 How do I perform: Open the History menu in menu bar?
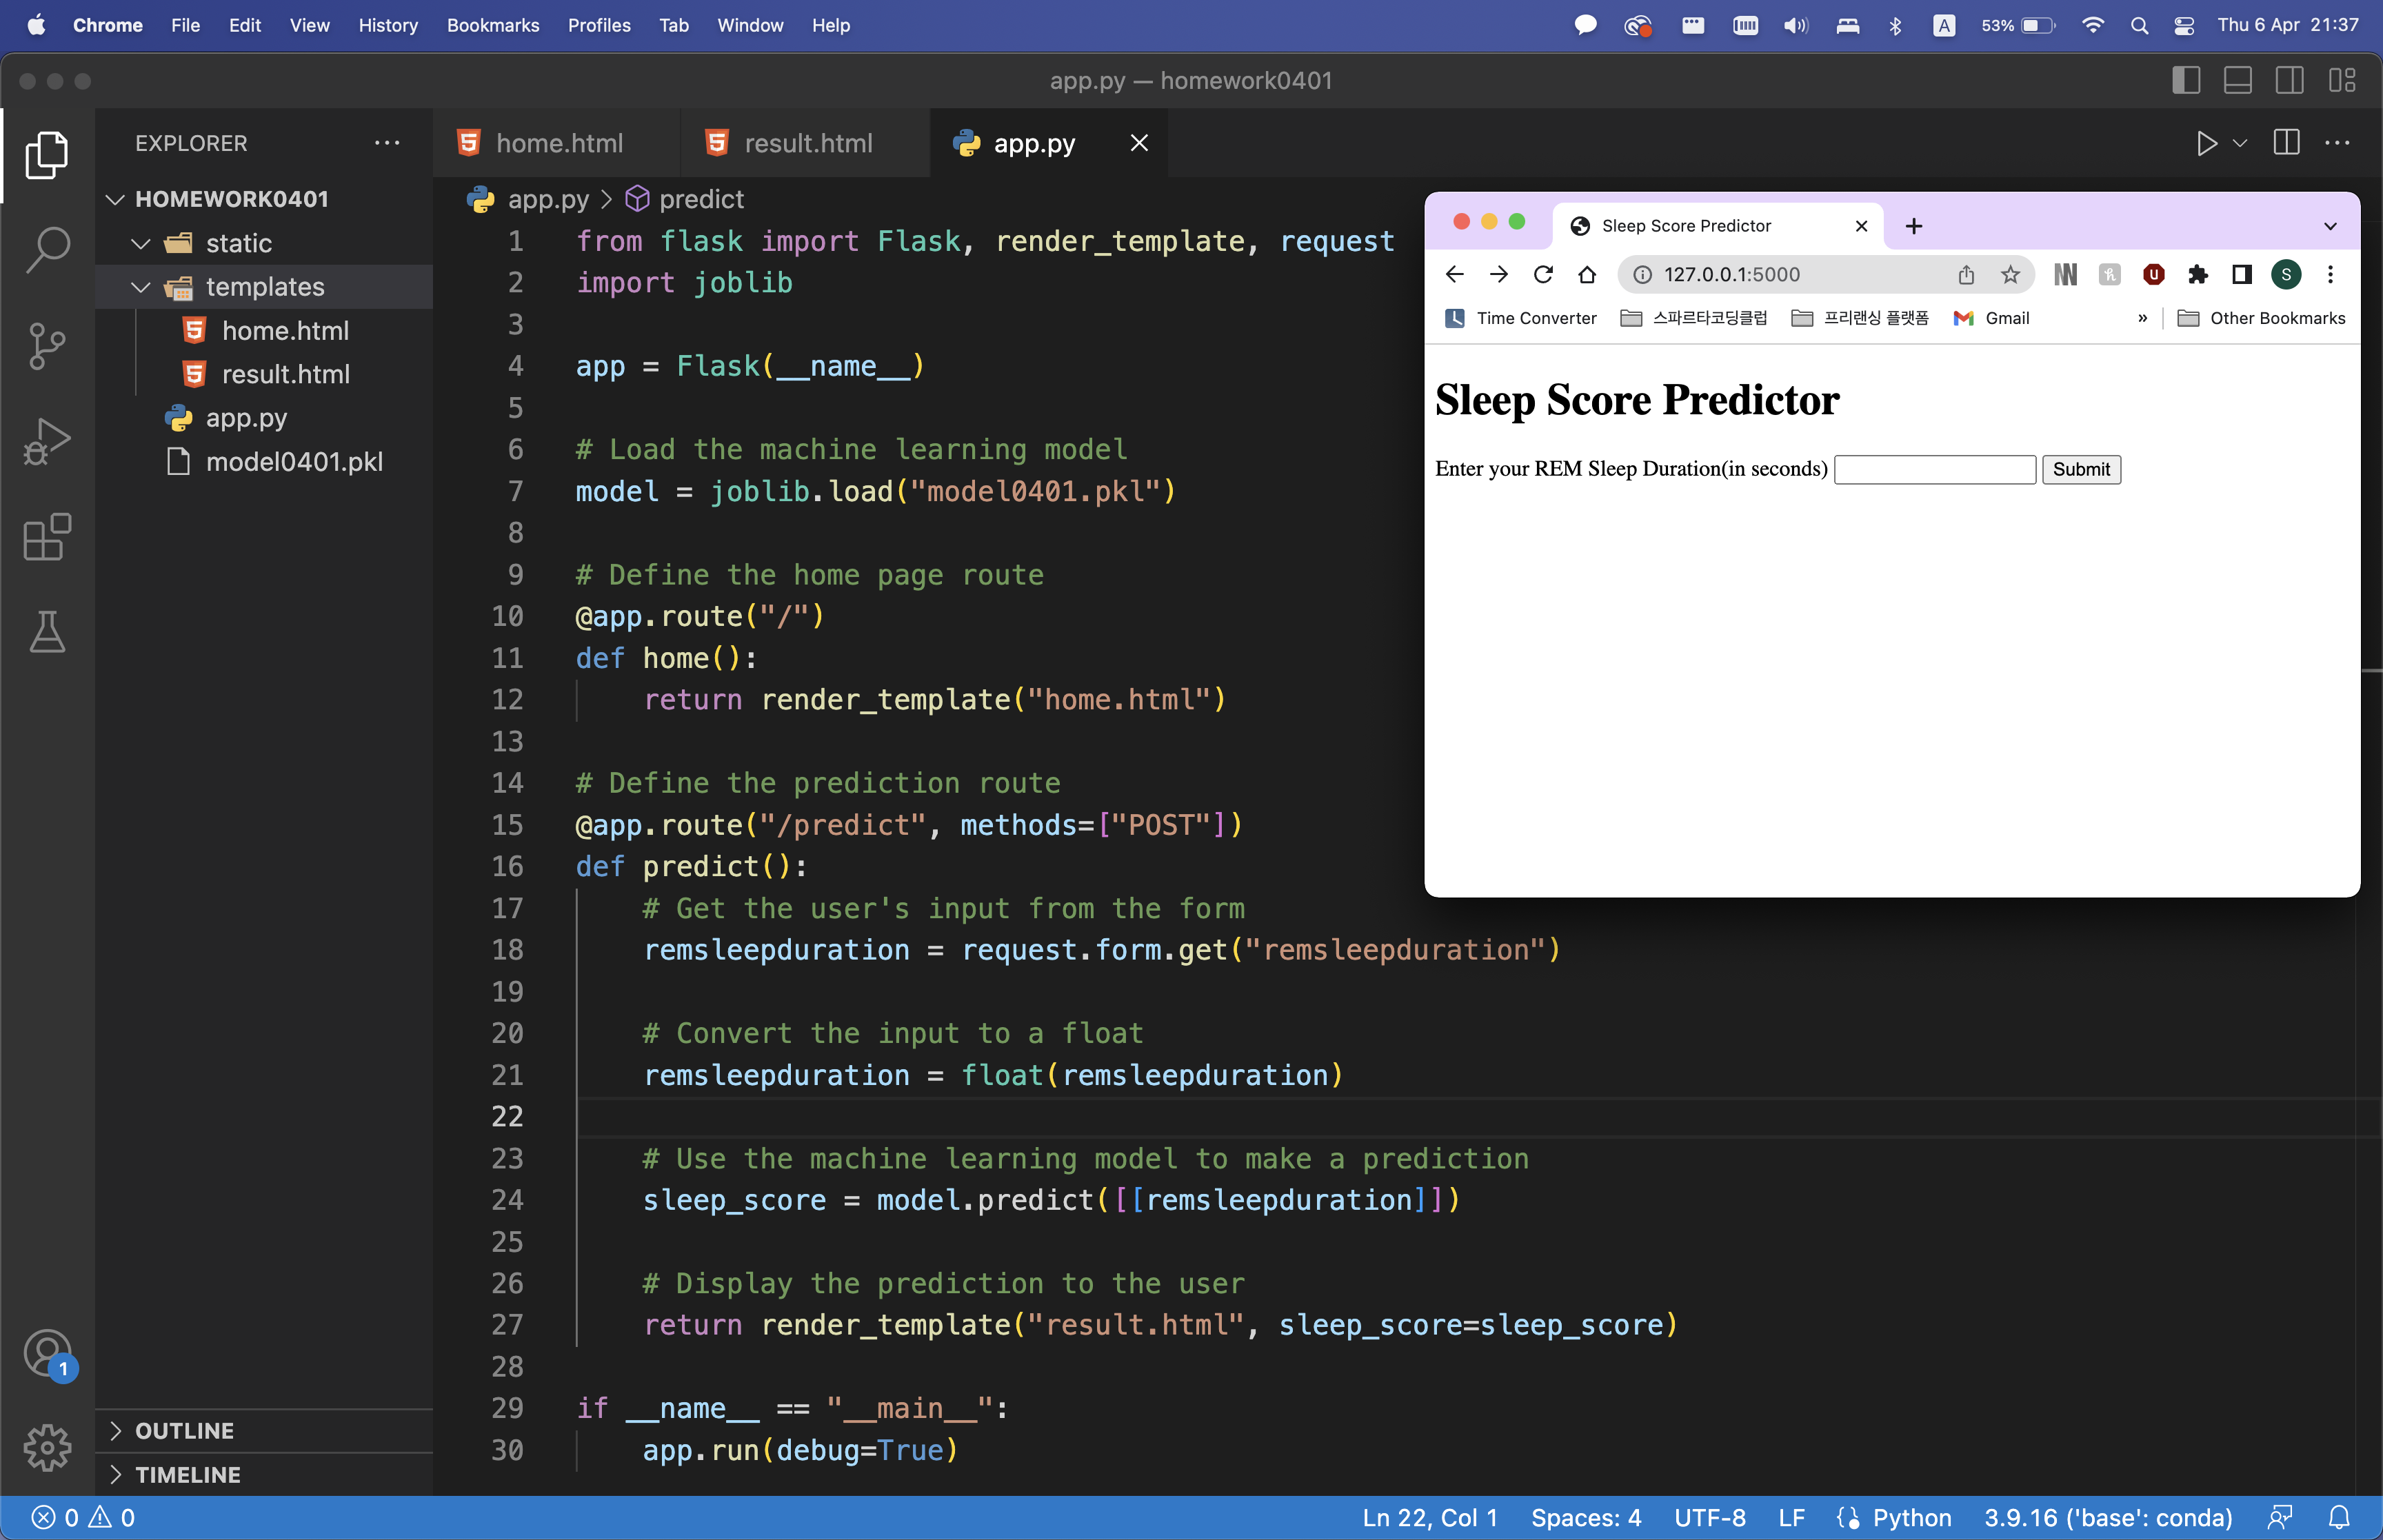(388, 25)
